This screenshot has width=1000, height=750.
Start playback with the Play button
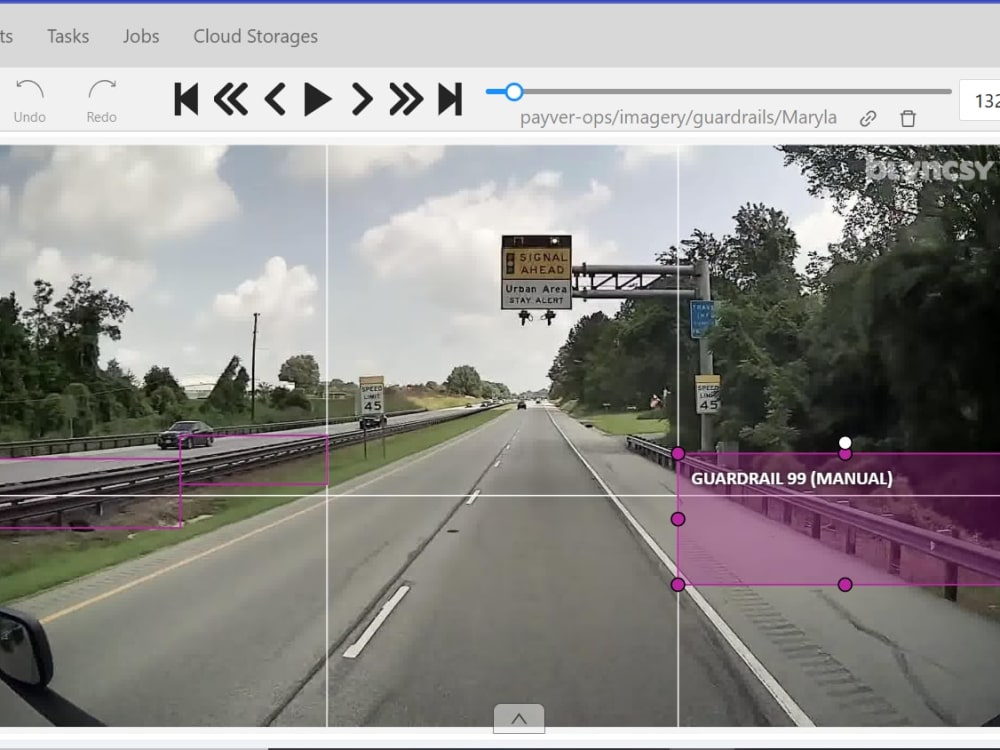(318, 99)
